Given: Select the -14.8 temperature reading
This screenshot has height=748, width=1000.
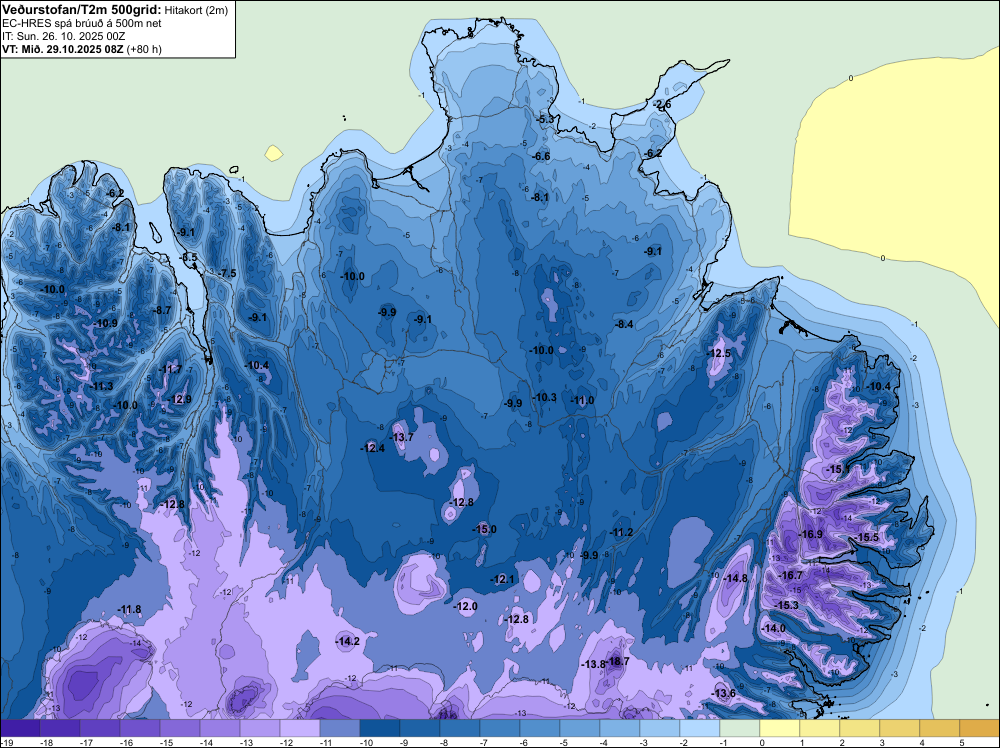Looking at the screenshot, I should (736, 578).
